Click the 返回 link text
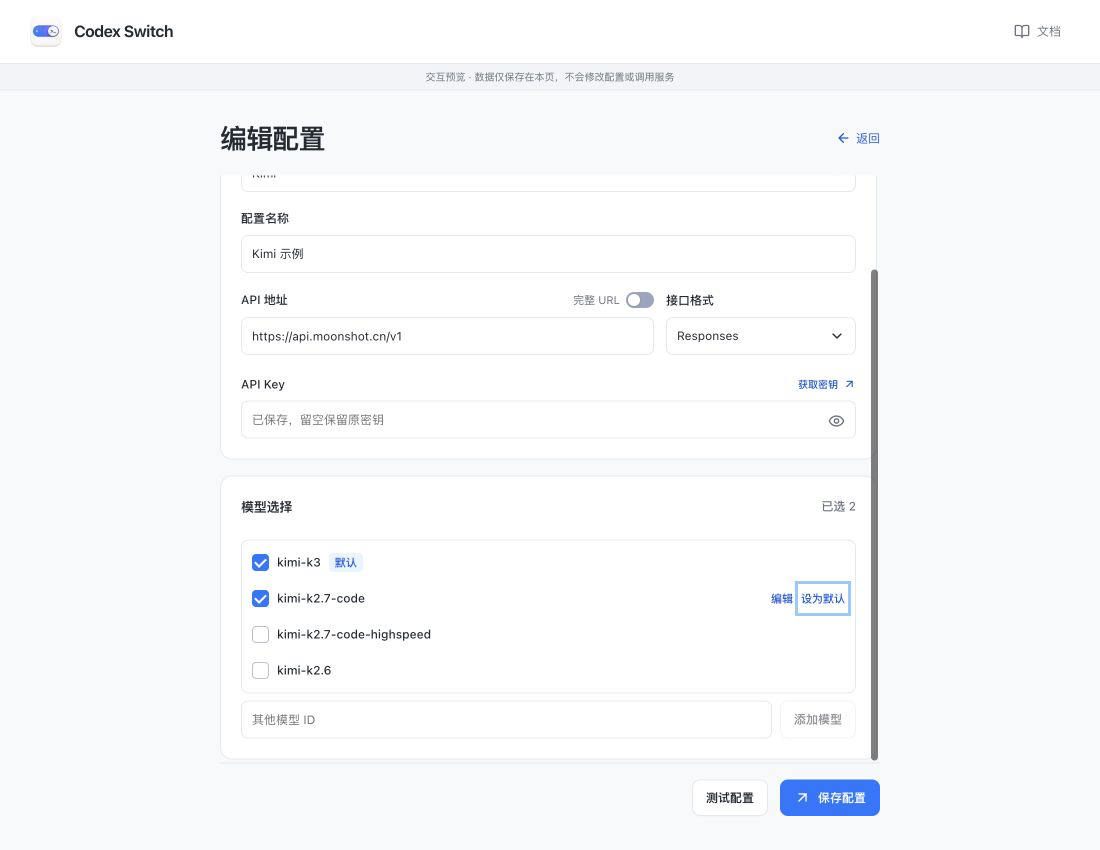Image resolution: width=1100 pixels, height=850 pixels. 868,138
